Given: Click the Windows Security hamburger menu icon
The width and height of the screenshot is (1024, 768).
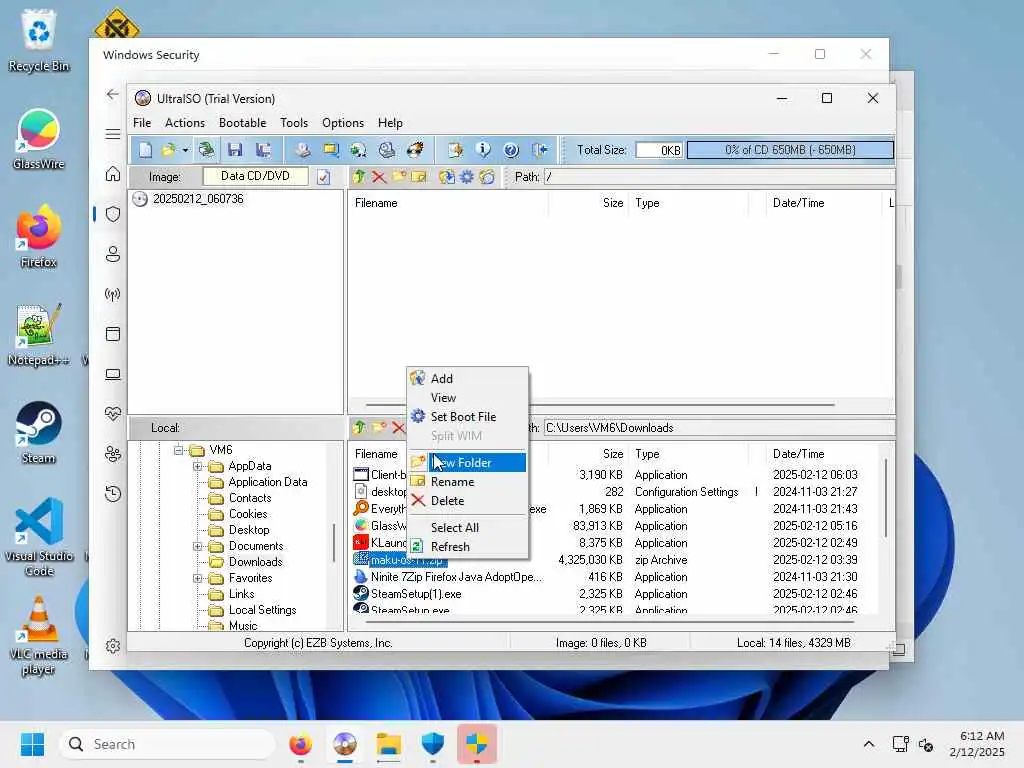Looking at the screenshot, I should (x=113, y=134).
